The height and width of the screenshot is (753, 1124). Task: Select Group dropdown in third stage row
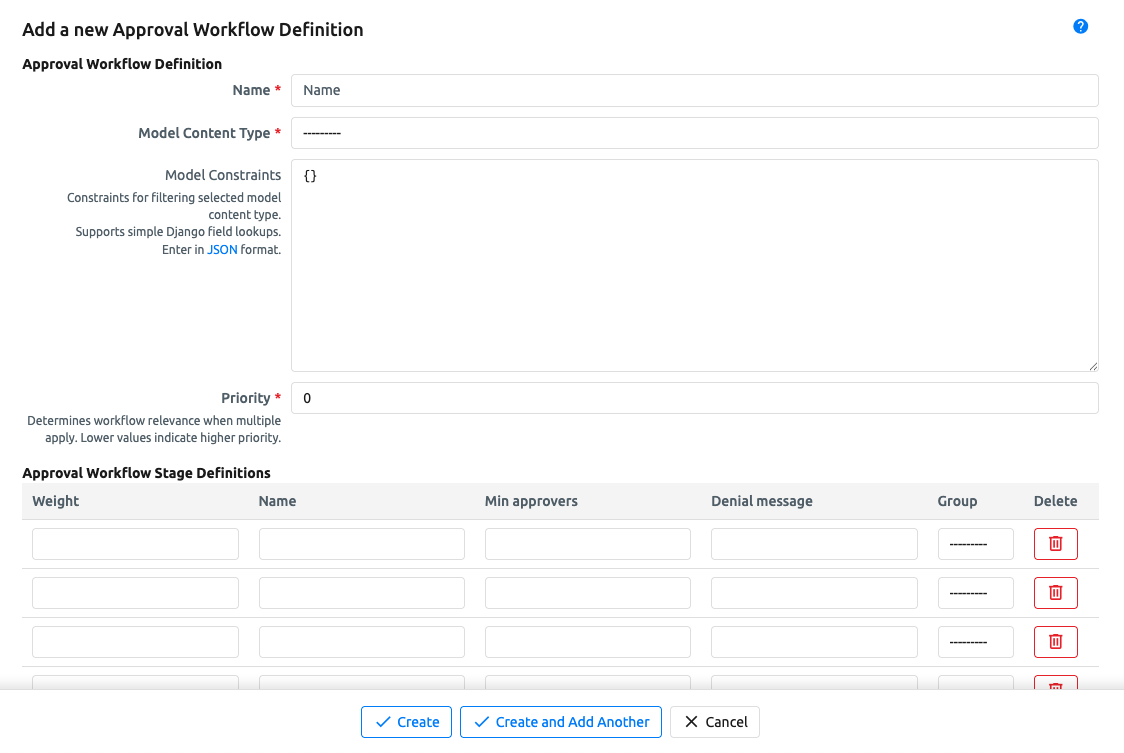click(x=975, y=642)
